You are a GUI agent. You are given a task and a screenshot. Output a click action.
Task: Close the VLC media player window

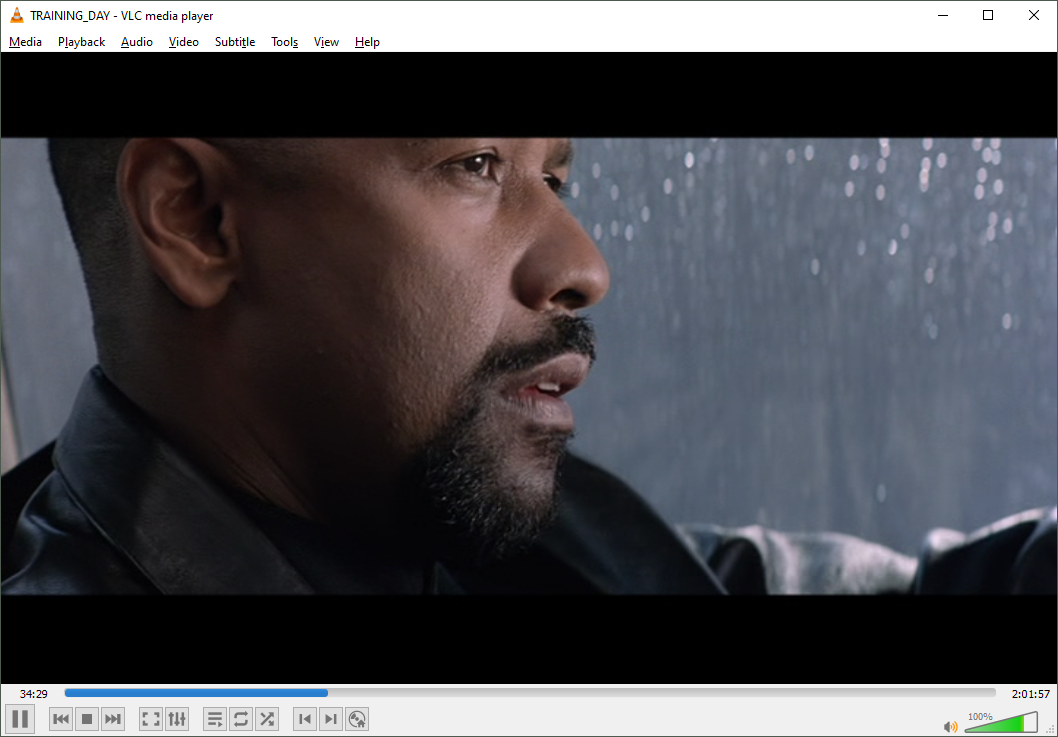click(x=1033, y=15)
